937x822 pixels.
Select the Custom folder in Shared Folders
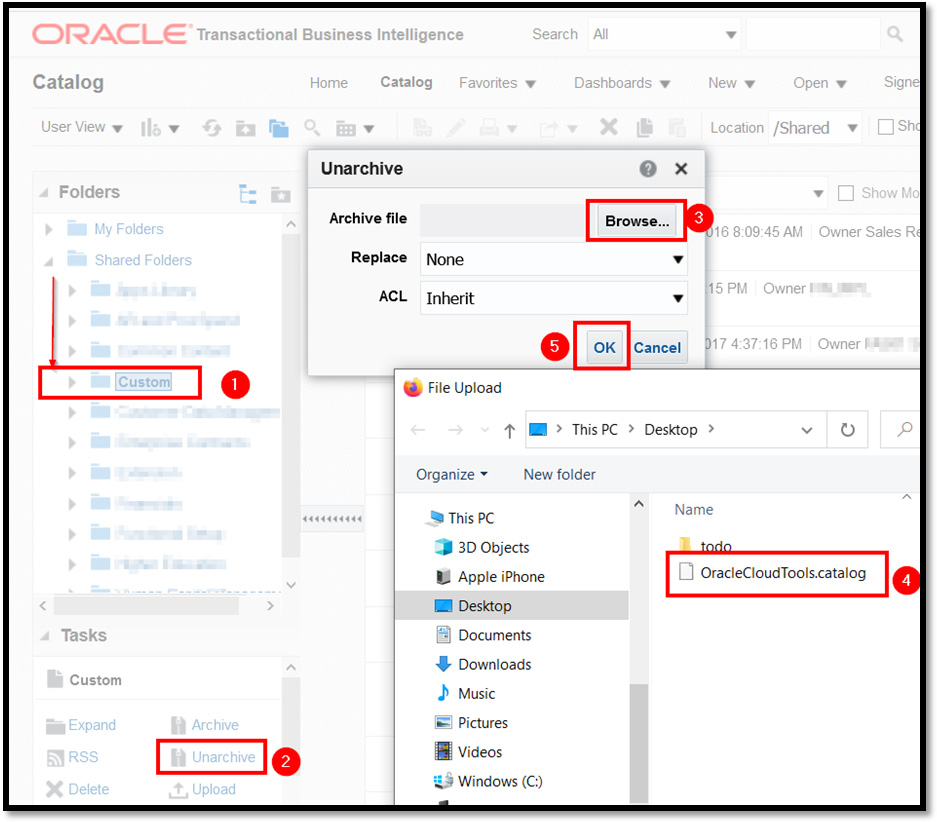[x=144, y=382]
